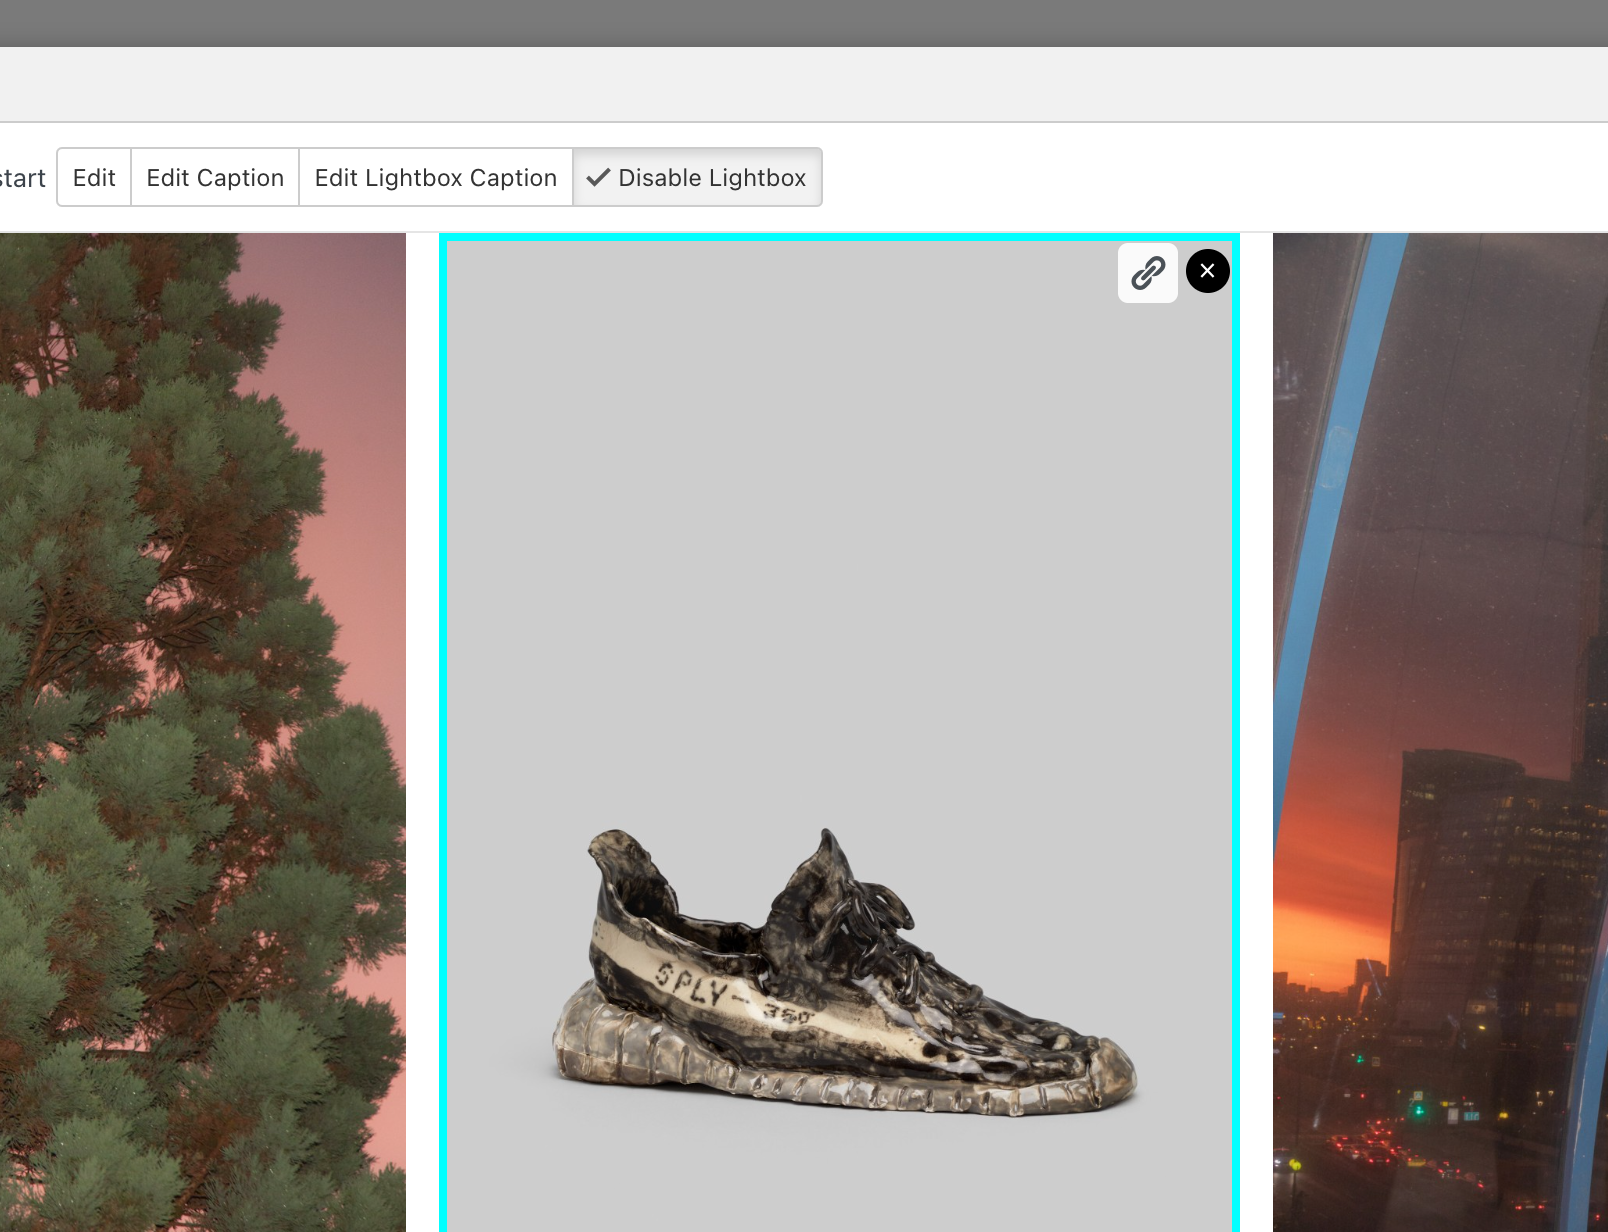1608x1232 pixels.
Task: Remove the sneaker image via the black X icon
Action: pyautogui.click(x=1207, y=271)
